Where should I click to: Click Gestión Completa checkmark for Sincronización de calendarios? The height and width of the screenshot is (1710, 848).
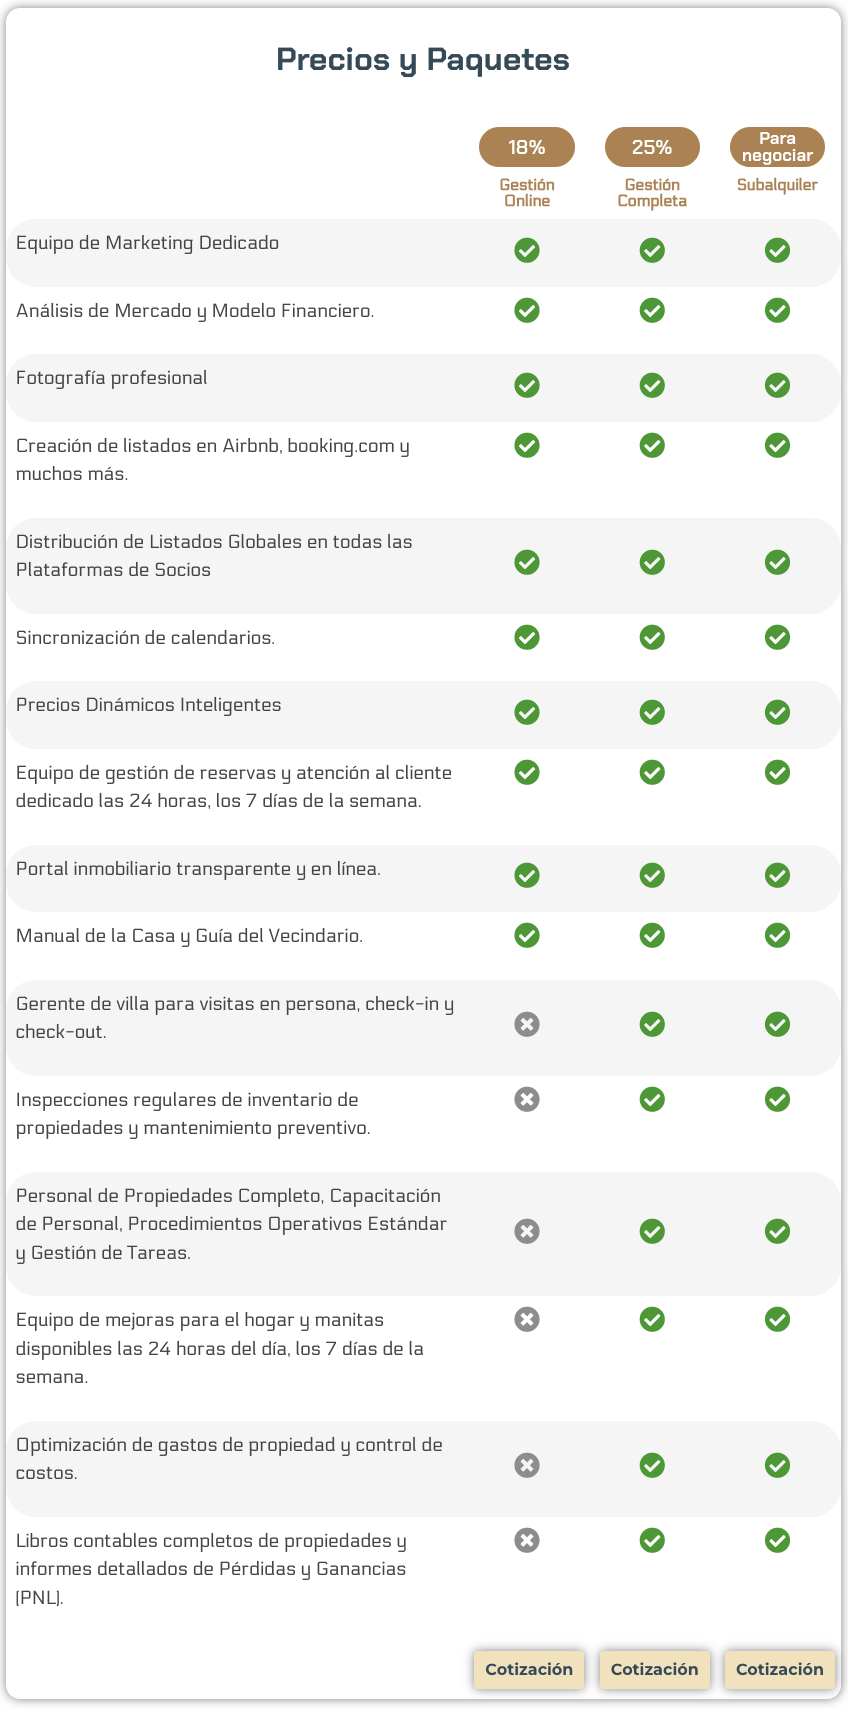(652, 637)
